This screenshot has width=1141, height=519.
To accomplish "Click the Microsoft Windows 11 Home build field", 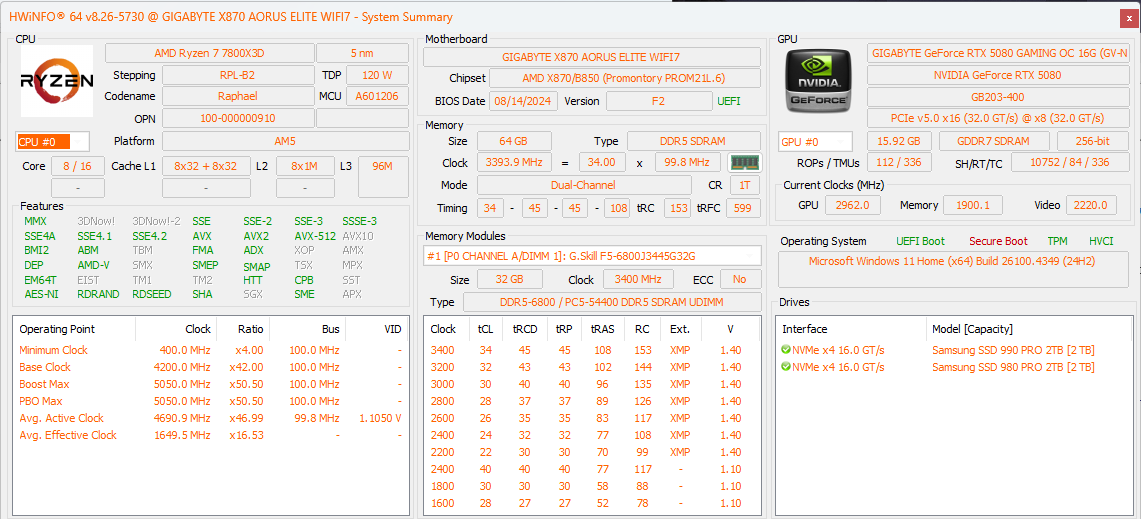I will point(953,269).
